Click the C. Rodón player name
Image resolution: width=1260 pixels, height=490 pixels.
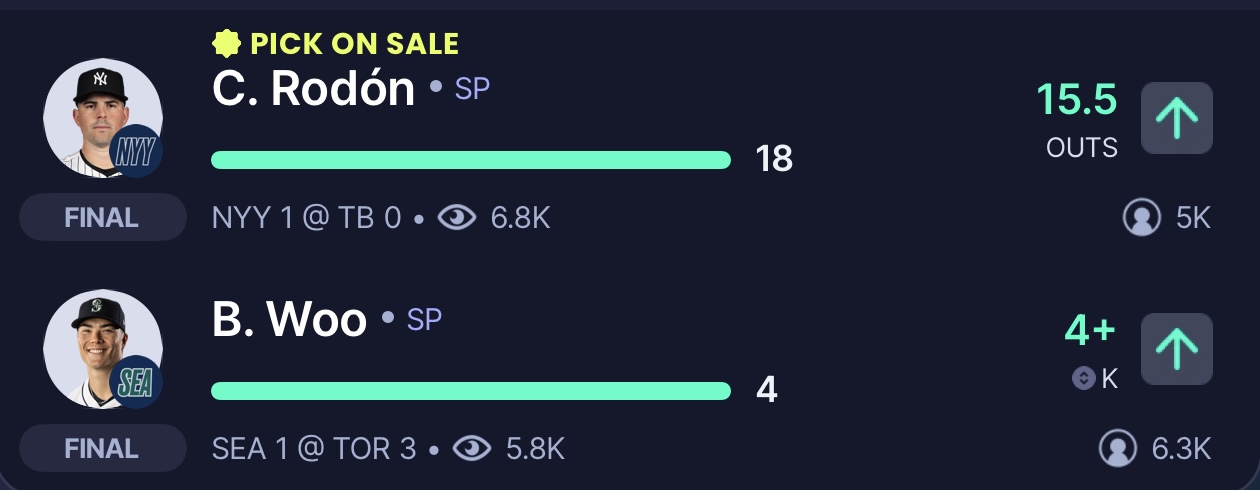(313, 89)
